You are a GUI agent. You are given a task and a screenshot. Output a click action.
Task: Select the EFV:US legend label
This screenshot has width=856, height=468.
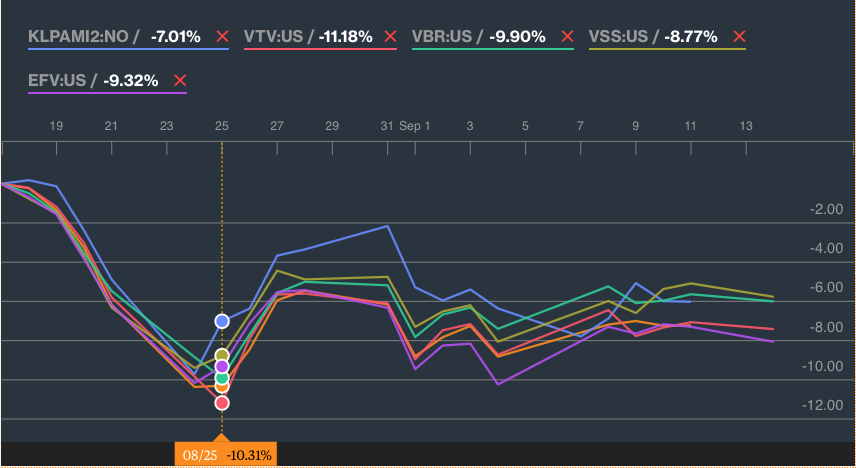click(x=57, y=80)
